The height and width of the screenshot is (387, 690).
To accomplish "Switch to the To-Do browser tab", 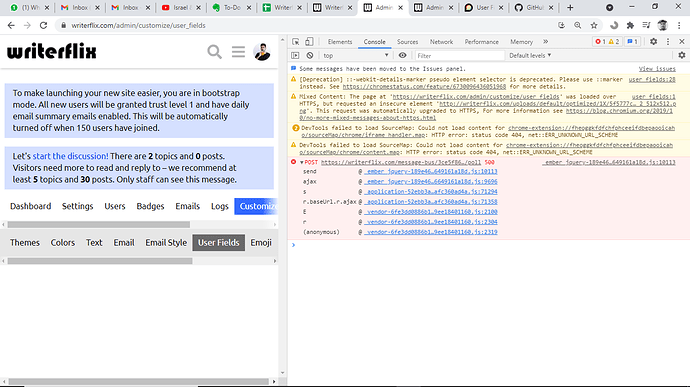I will (x=231, y=7).
